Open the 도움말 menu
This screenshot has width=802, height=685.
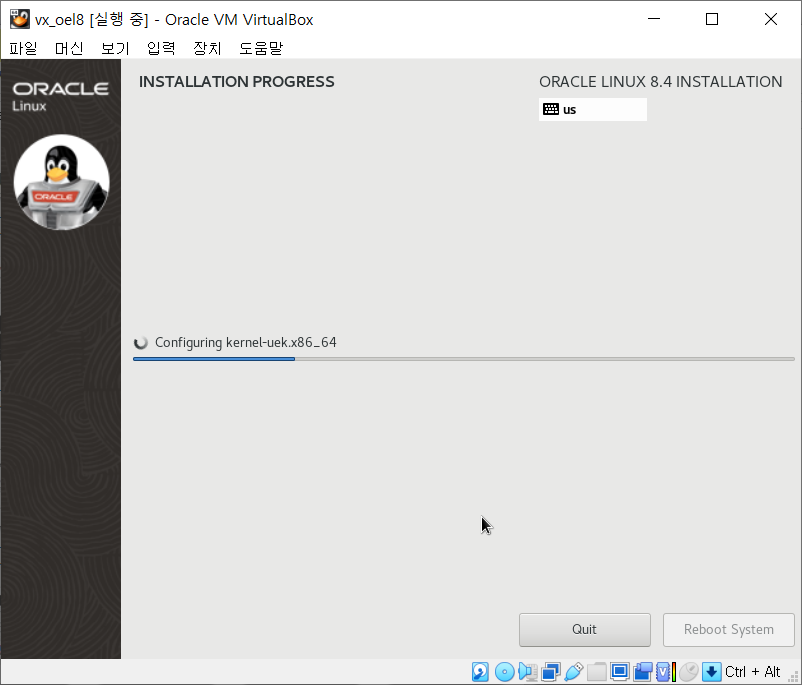[261, 48]
